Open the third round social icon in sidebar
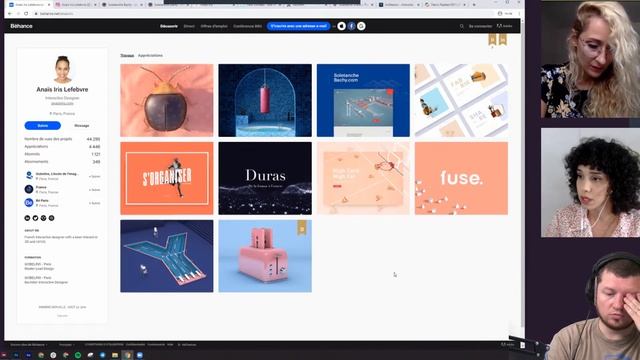 point(43,218)
